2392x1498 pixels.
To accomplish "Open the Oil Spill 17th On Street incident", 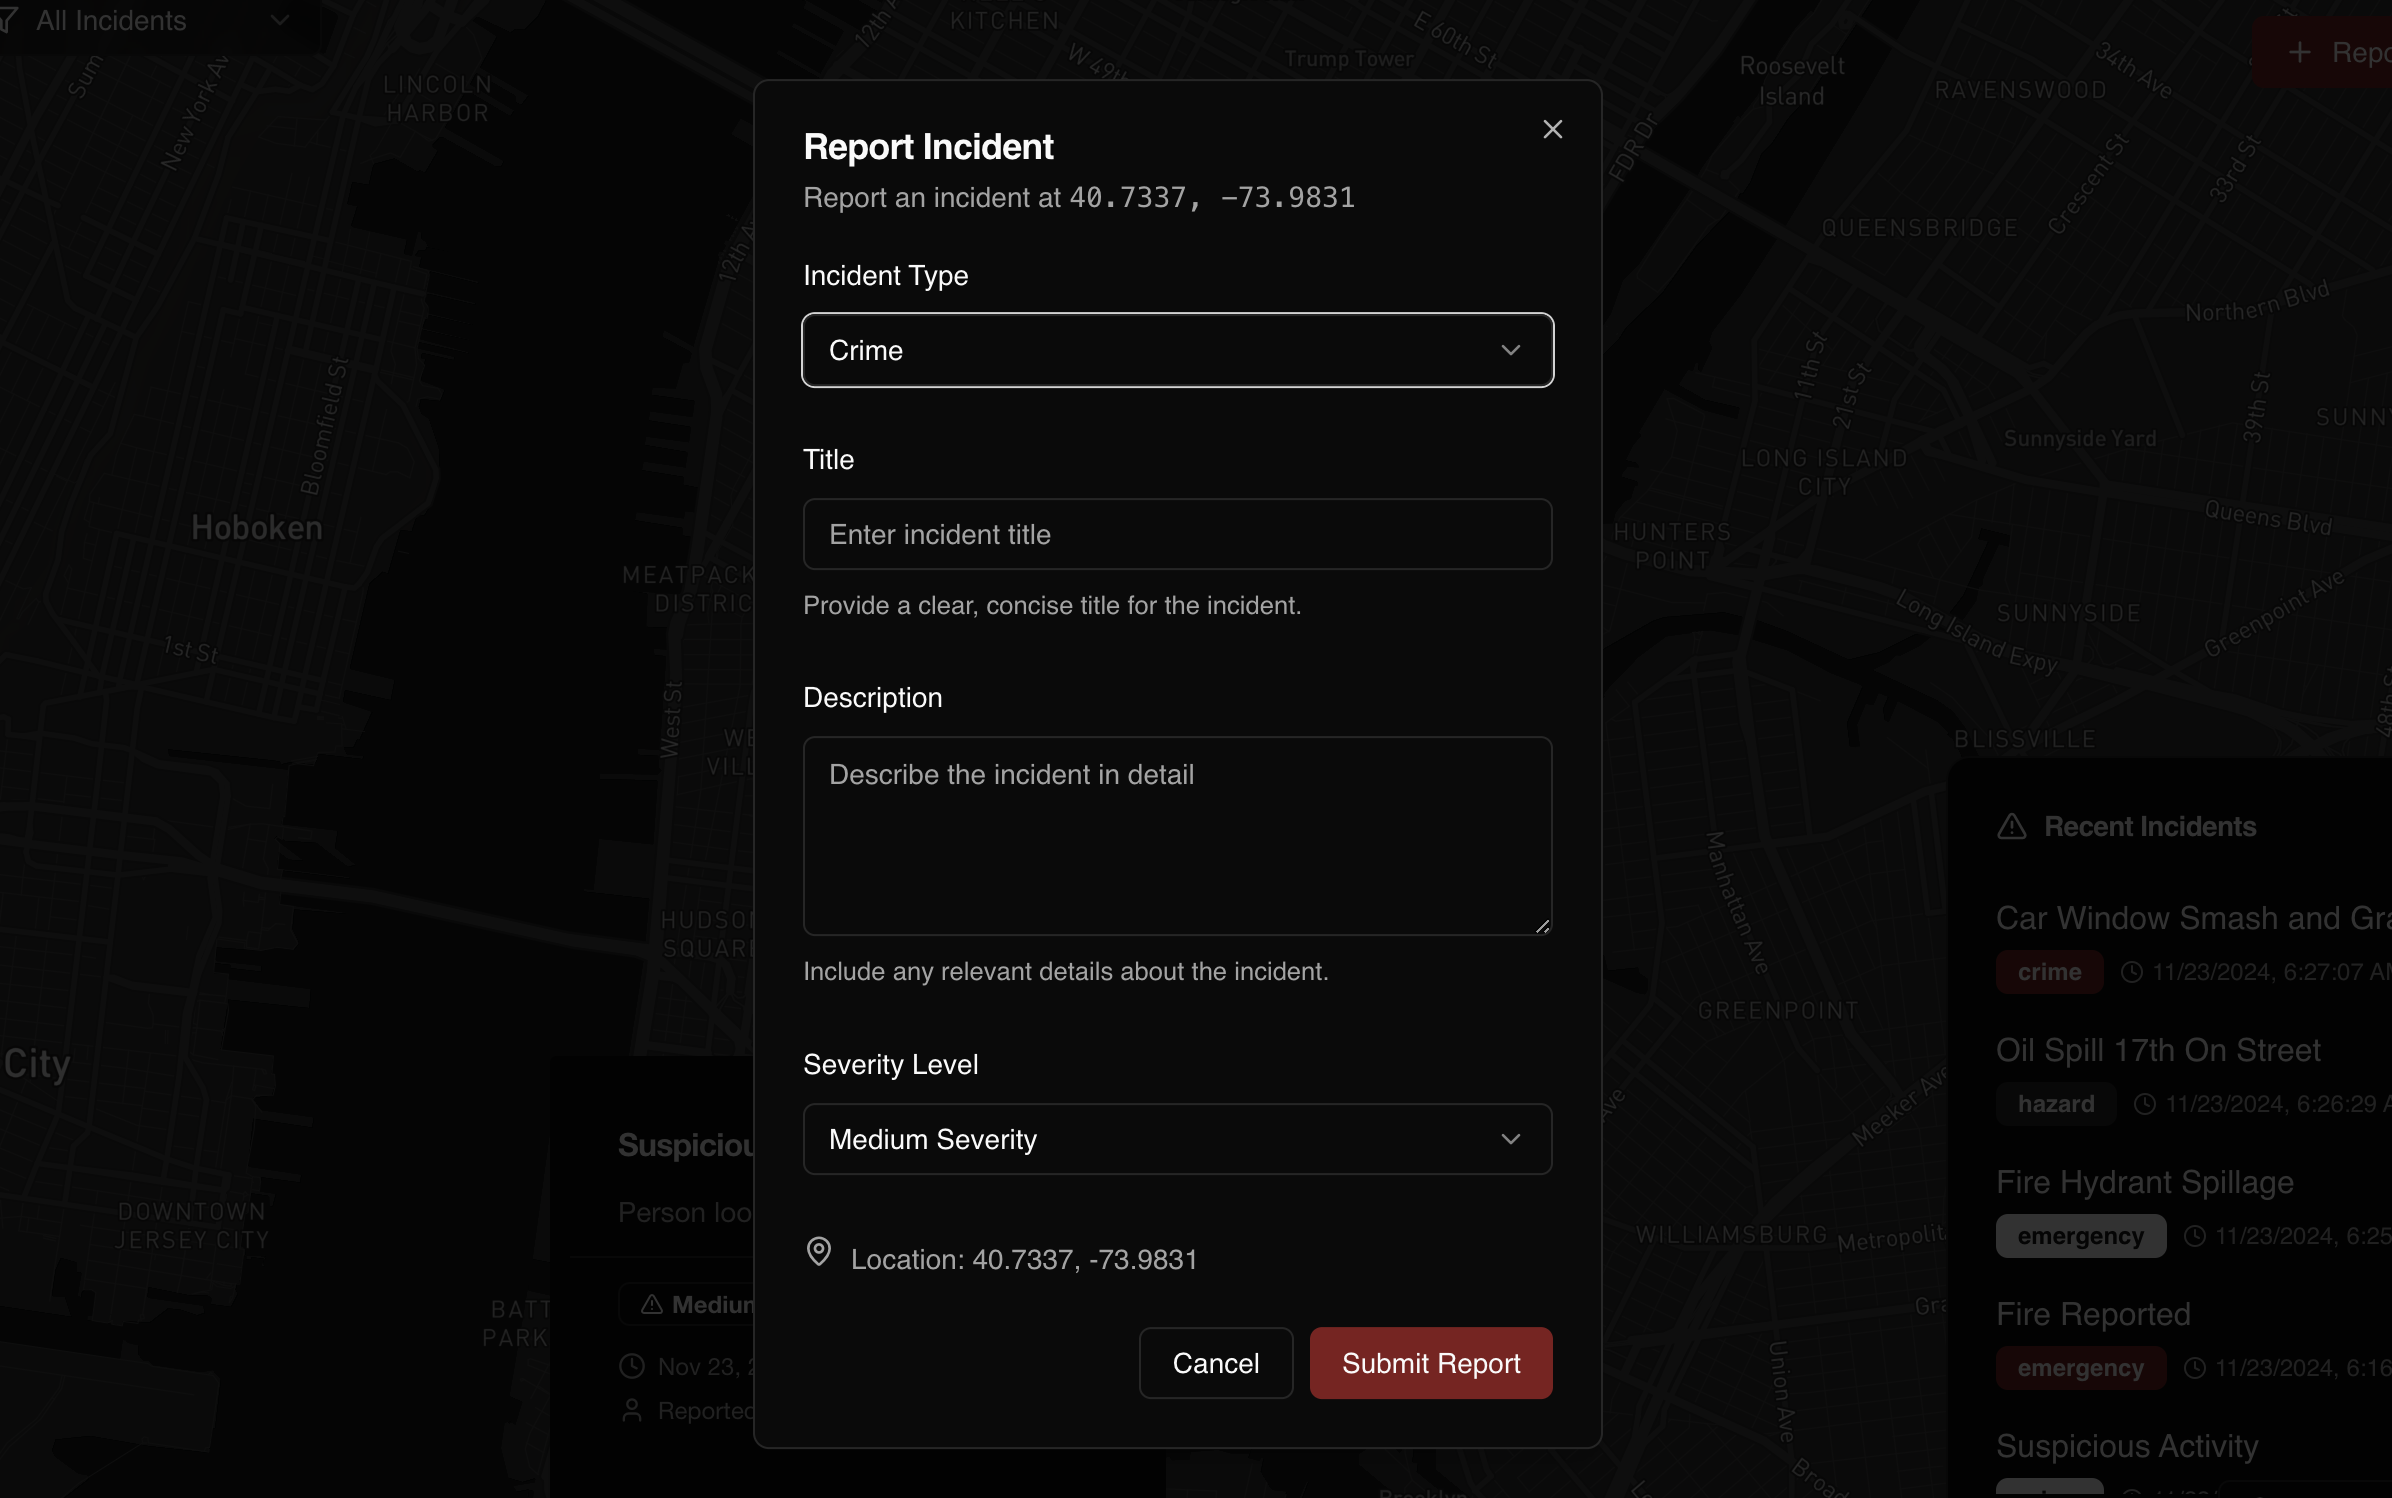I will click(2157, 1050).
